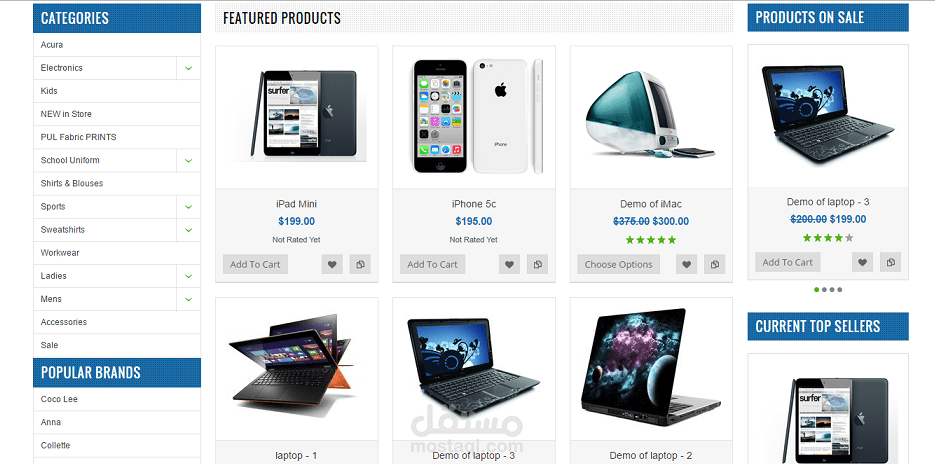Add iPhone 5c to wishlist via heart icon

509,264
